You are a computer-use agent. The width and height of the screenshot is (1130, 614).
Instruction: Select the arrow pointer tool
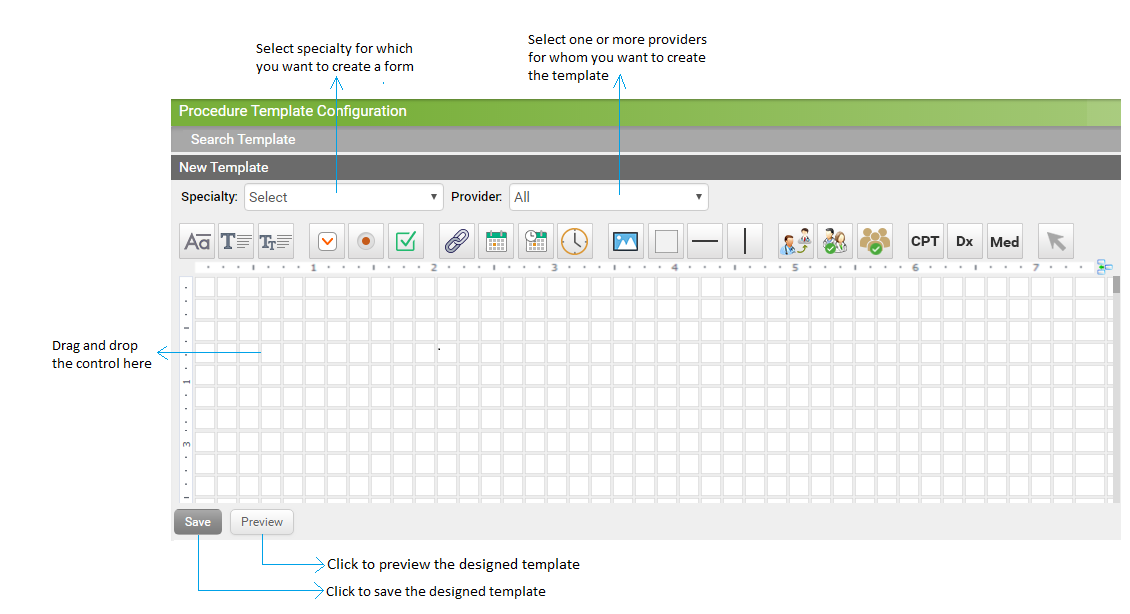(x=1056, y=241)
